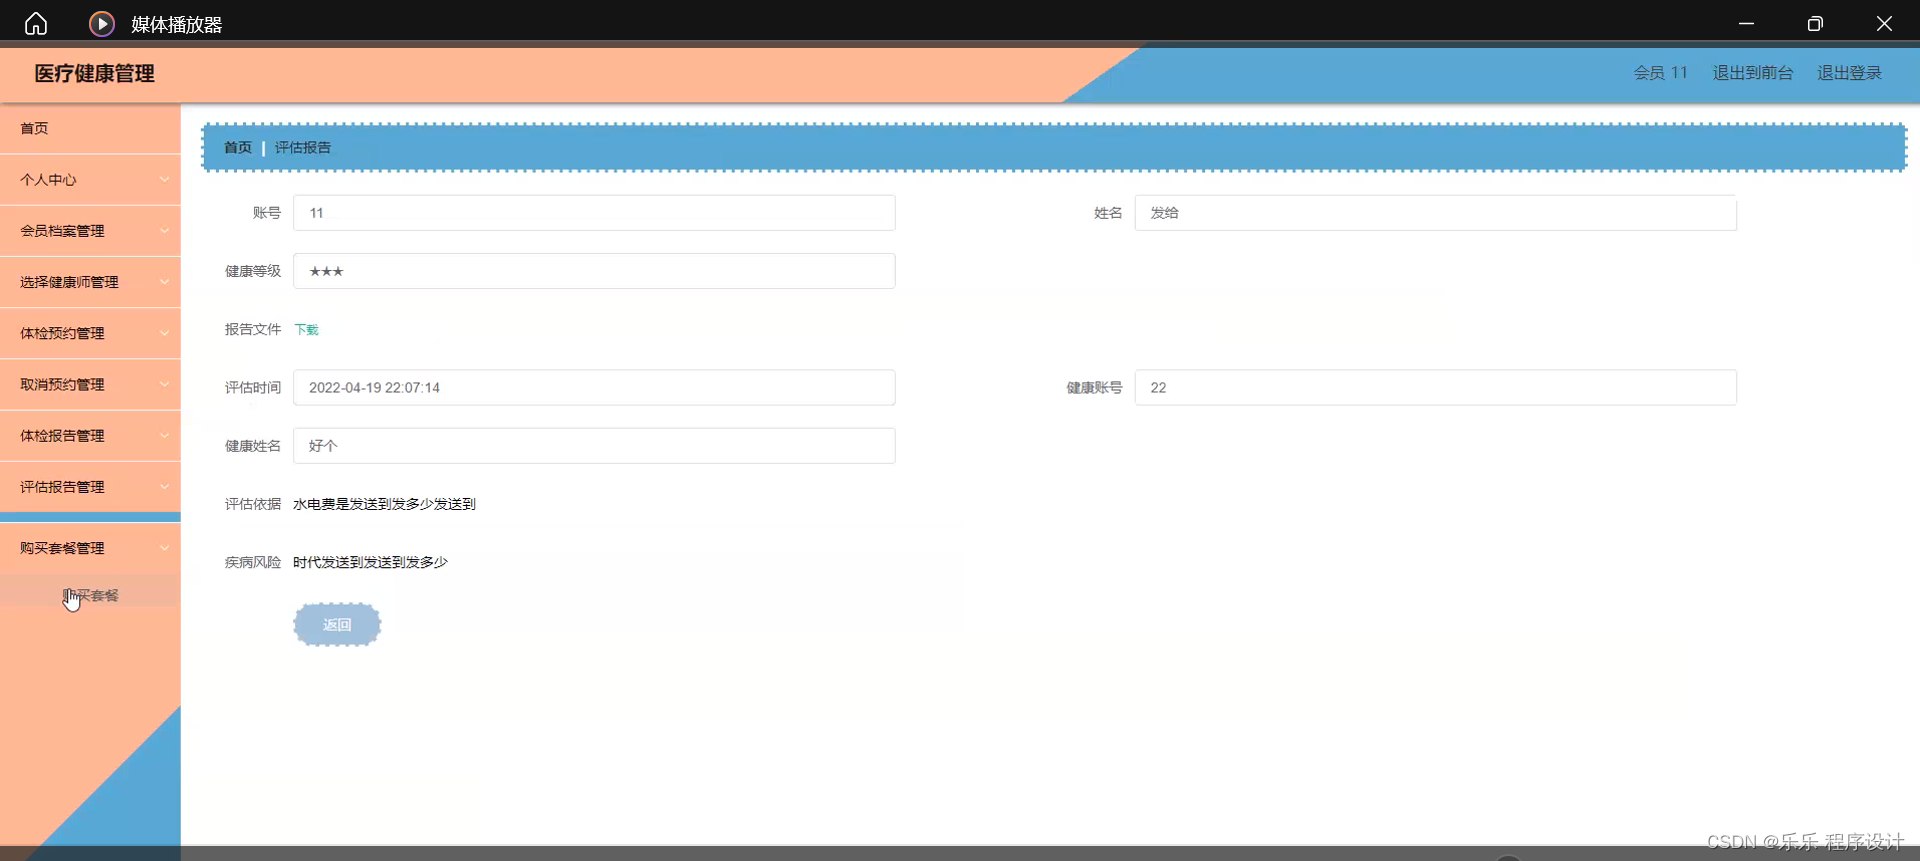Image resolution: width=1920 pixels, height=861 pixels.
Task: Expand the chevron next to 取消预约管理
Action: pyautogui.click(x=164, y=385)
